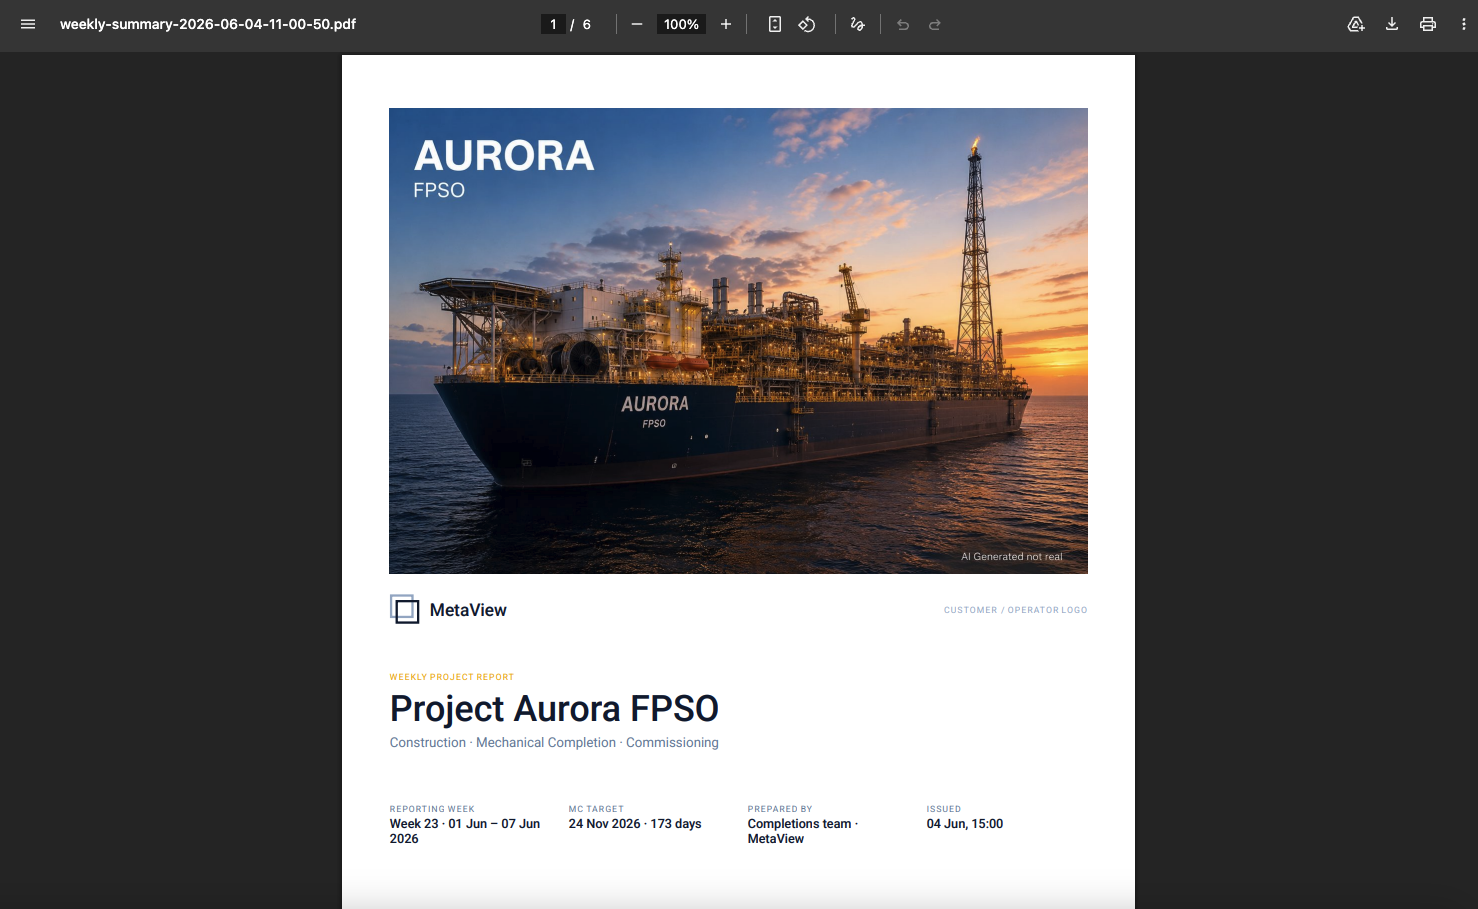The height and width of the screenshot is (909, 1478).
Task: Click the Commissioning subtitle word
Action: [x=672, y=742]
